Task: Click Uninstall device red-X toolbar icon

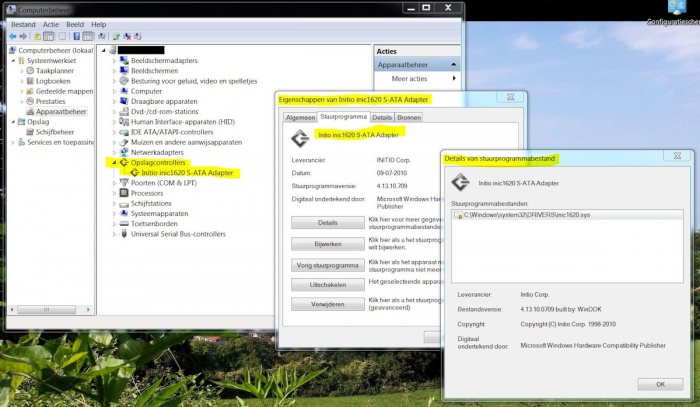Action: pyautogui.click(x=127, y=37)
